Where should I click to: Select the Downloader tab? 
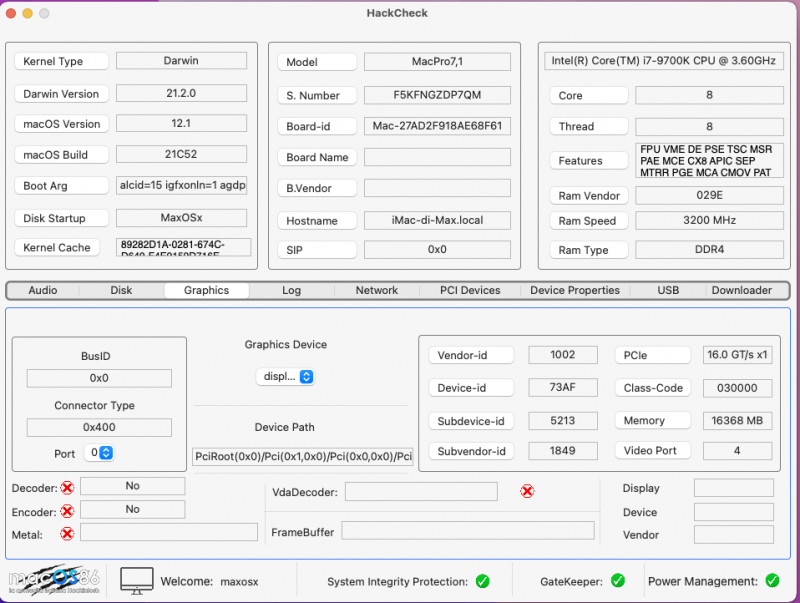[x=741, y=290]
